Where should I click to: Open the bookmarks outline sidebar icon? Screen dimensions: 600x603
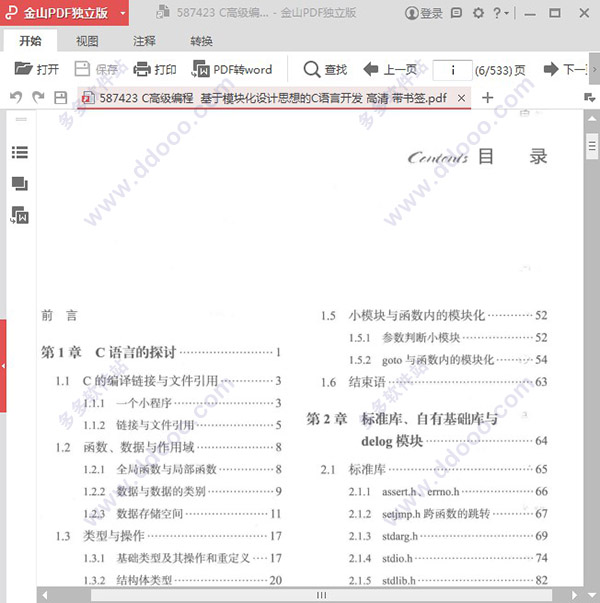click(x=20, y=152)
